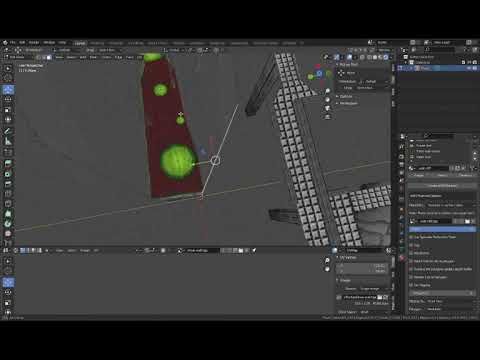480x360 pixels.
Task: Open the File menu
Action: coord(13,43)
